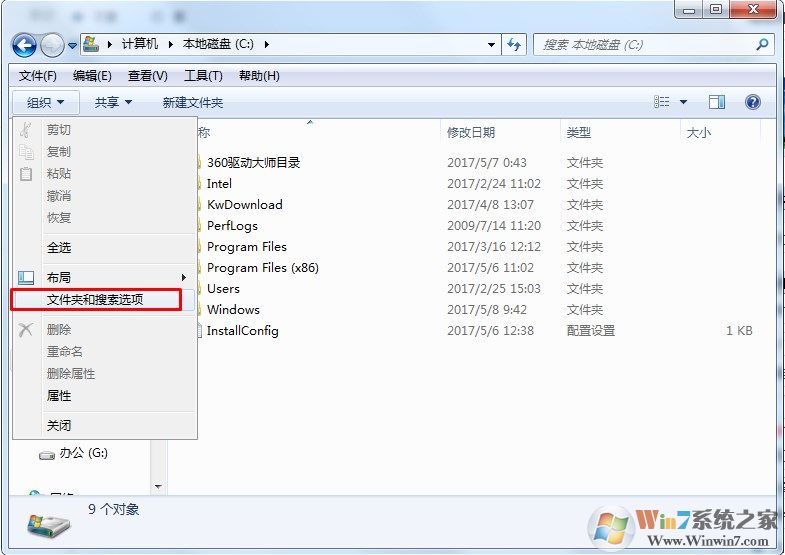Image resolution: width=785 pixels, height=555 pixels.
Task: Refresh the current folder view
Action: click(x=514, y=45)
